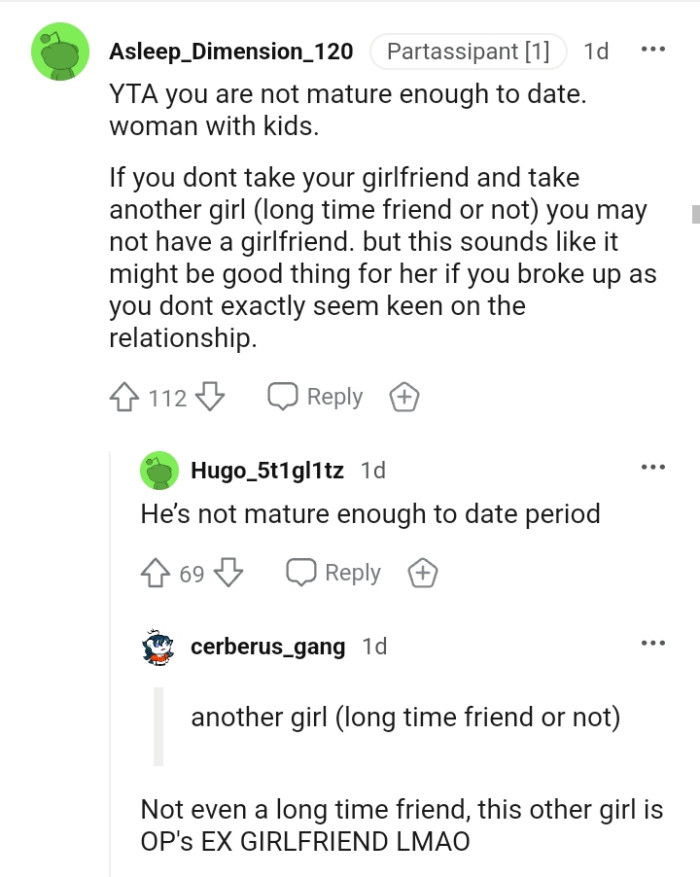Viewport: 700px width, 877px height.
Task: Click the Partassipant [1] flair badge
Action: (x=468, y=51)
